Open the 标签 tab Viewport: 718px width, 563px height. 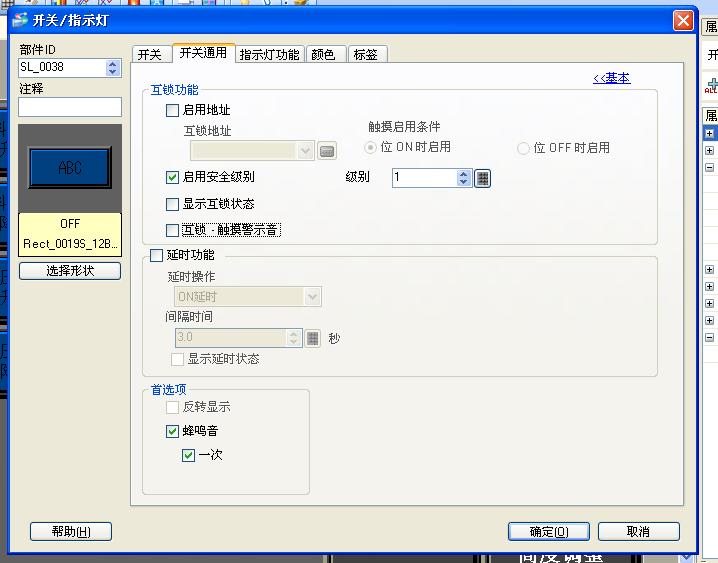[x=366, y=54]
